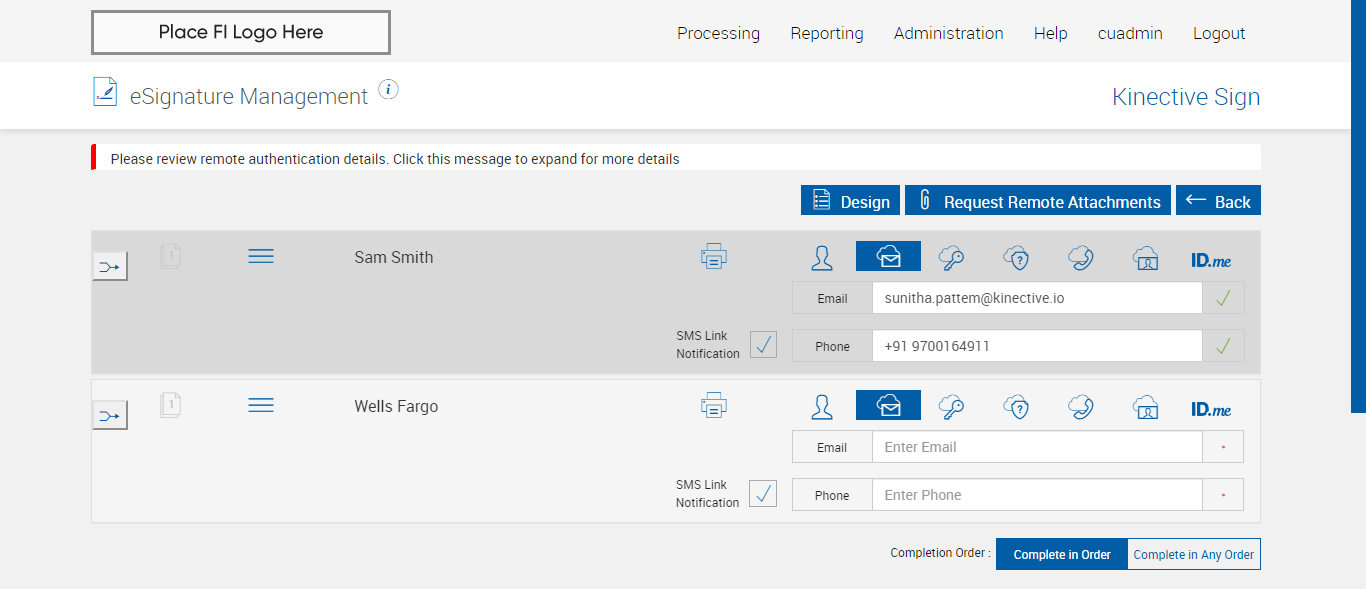Click the Design button
1366x589 pixels.
tap(850, 201)
